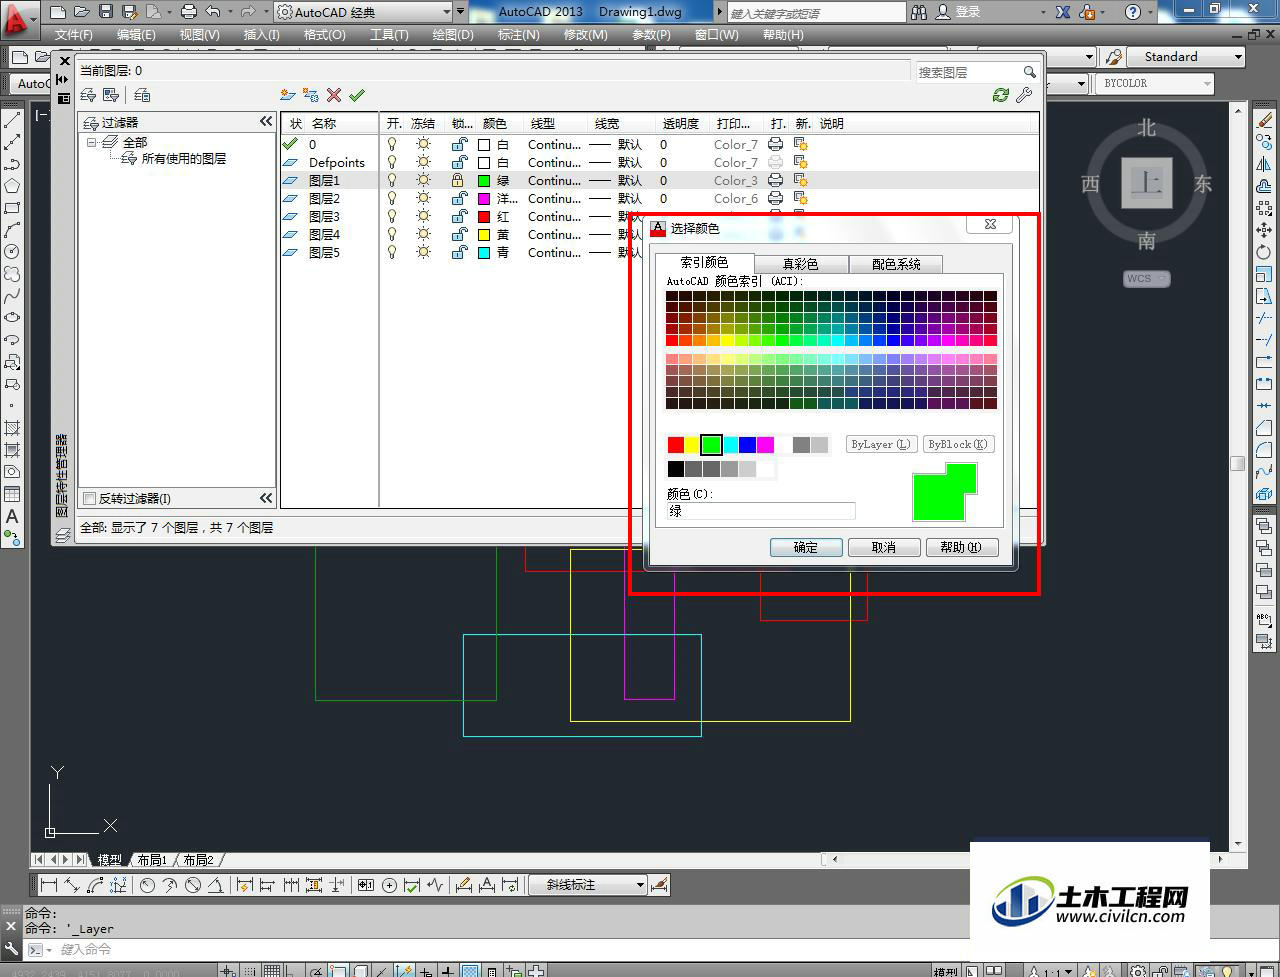Select the Line tool in left draw toolbar

(12, 120)
